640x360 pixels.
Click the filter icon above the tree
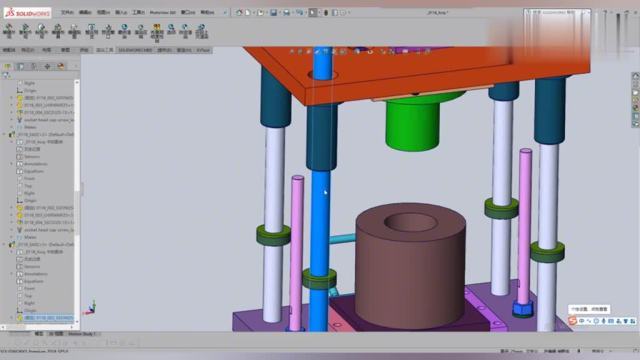(6, 76)
